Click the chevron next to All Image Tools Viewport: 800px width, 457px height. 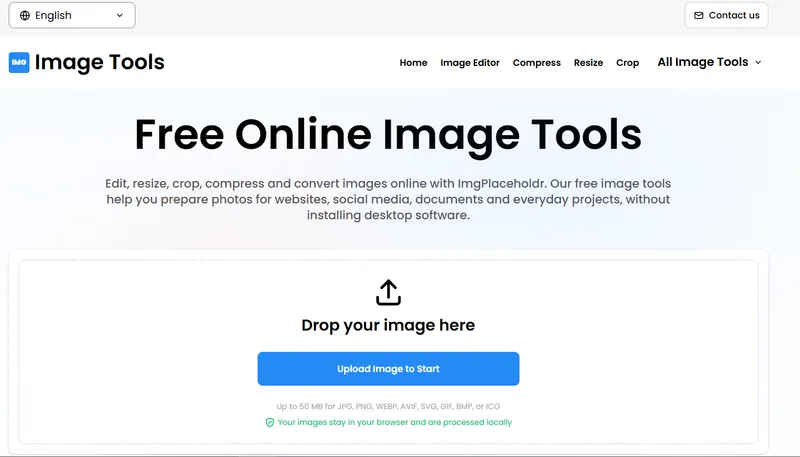point(758,62)
